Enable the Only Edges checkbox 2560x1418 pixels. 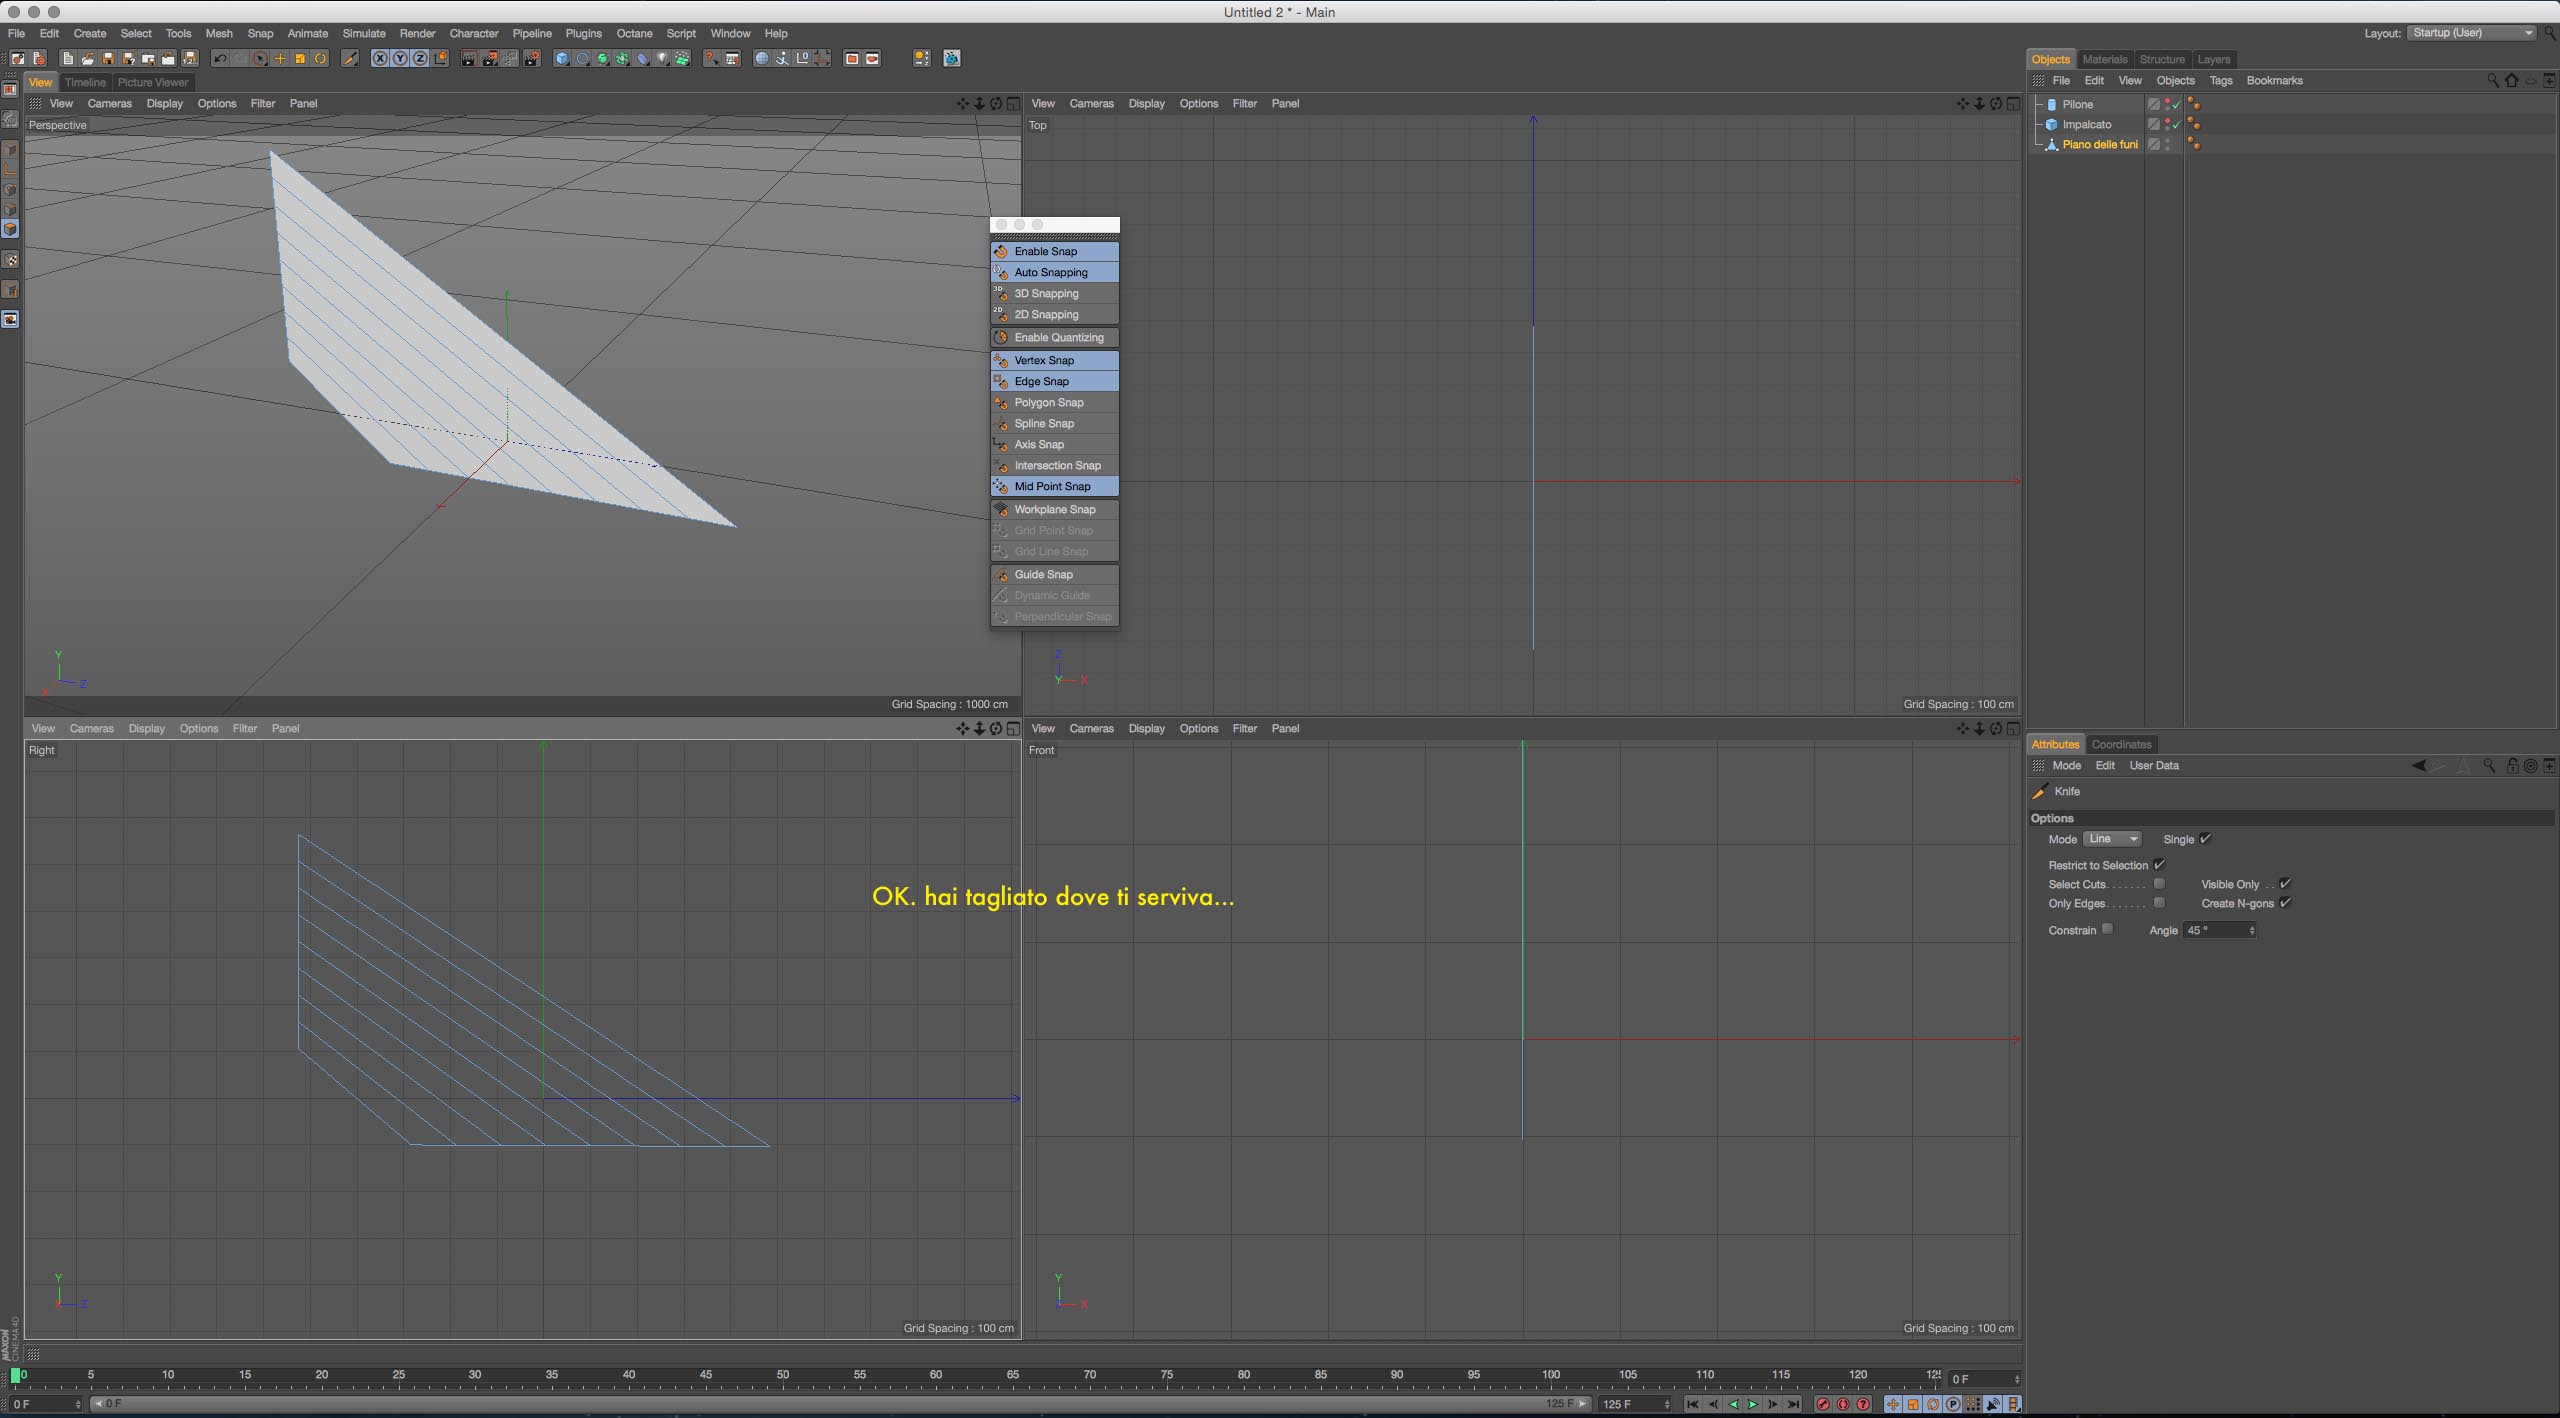2159,903
